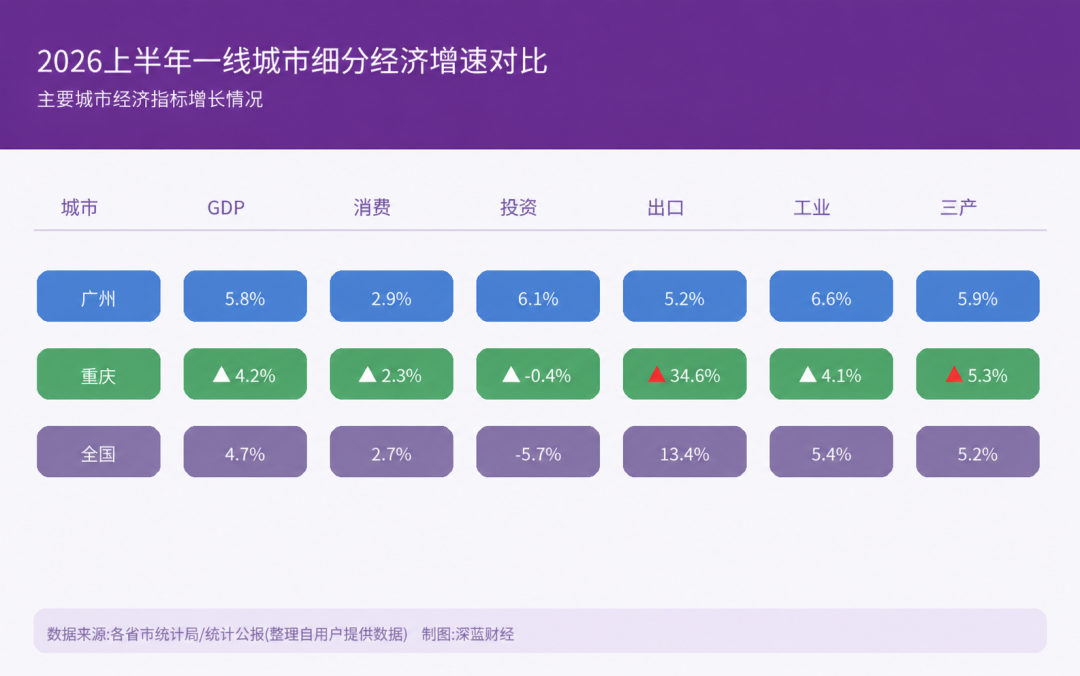
Task: Click 全国 投资 value -5.7%
Action: 538,452
